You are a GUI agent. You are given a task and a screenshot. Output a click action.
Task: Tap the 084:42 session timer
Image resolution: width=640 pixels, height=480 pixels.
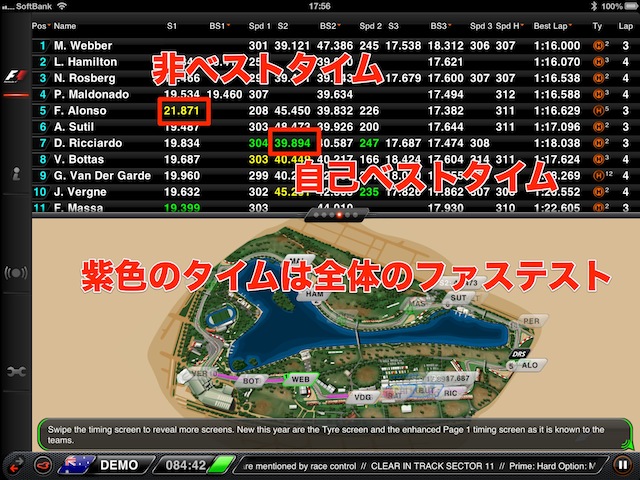[x=185, y=465]
